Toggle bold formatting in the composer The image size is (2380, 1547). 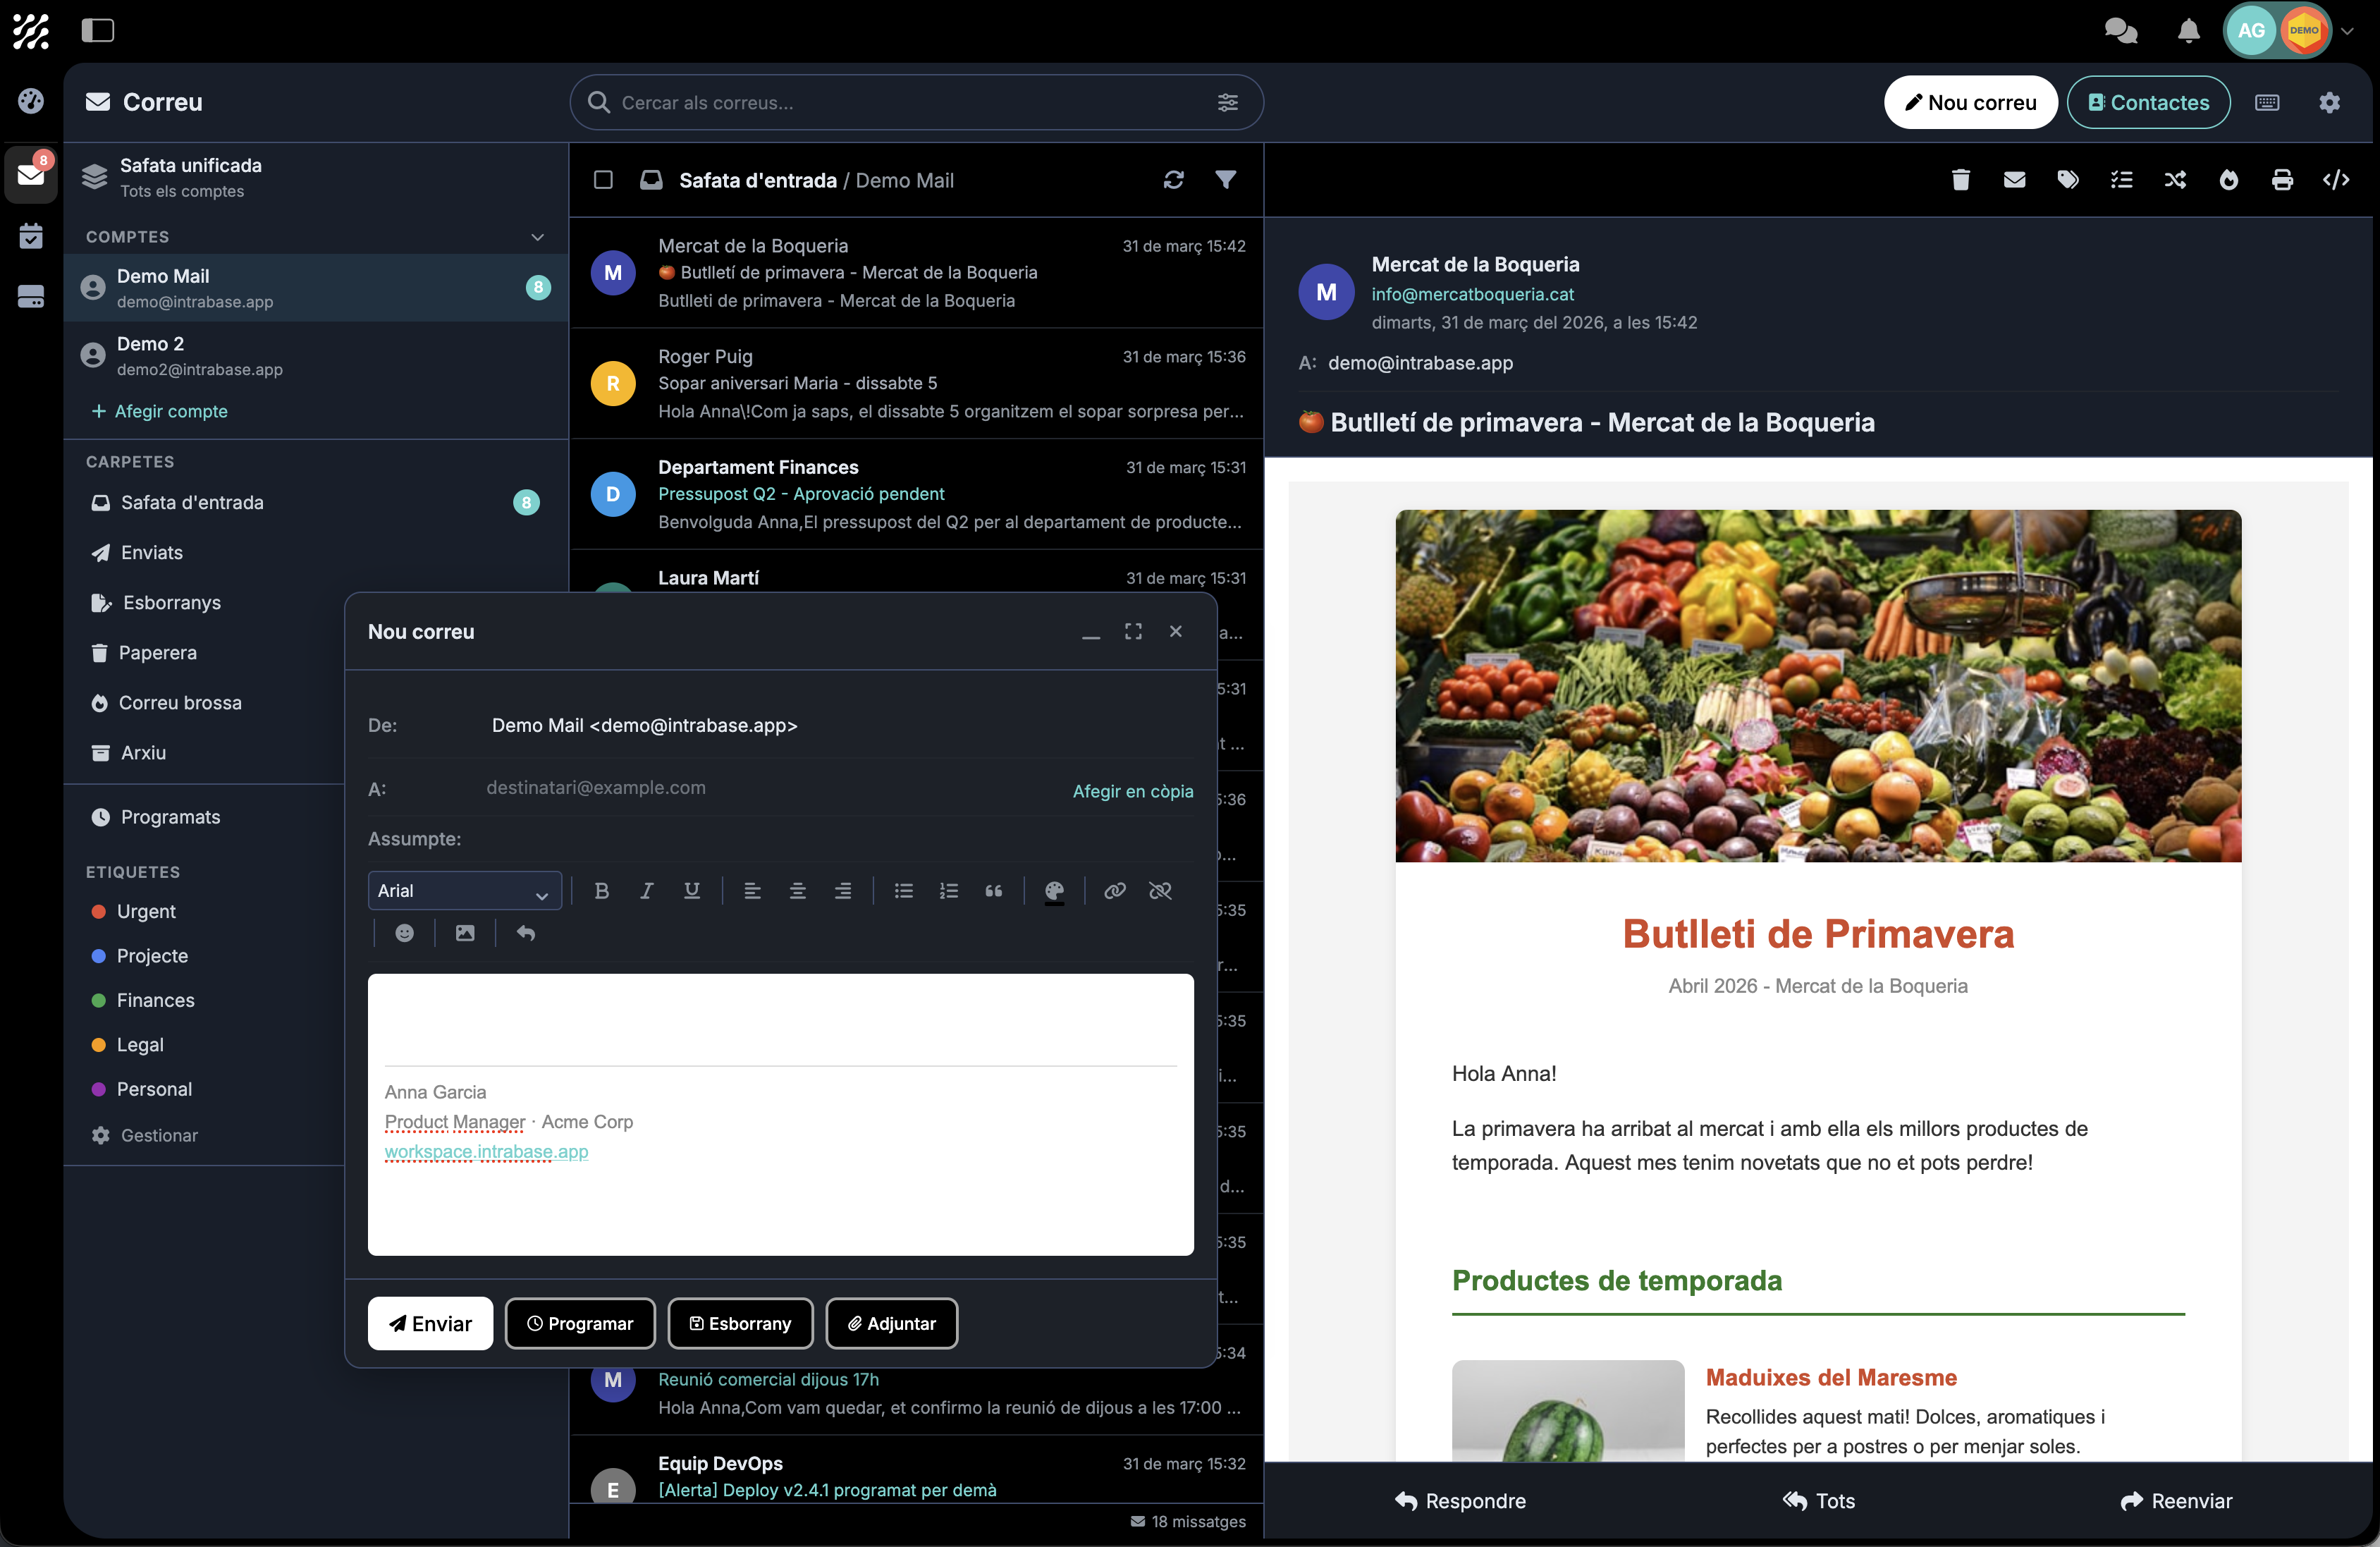(x=601, y=890)
